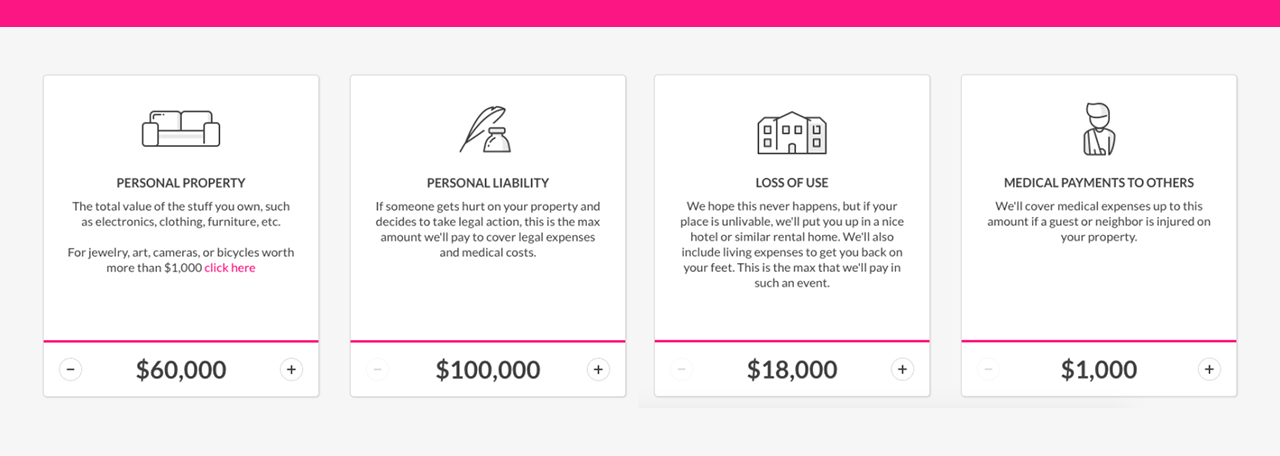Open the pink 'click here' link
The height and width of the screenshot is (456, 1280).
click(x=230, y=268)
